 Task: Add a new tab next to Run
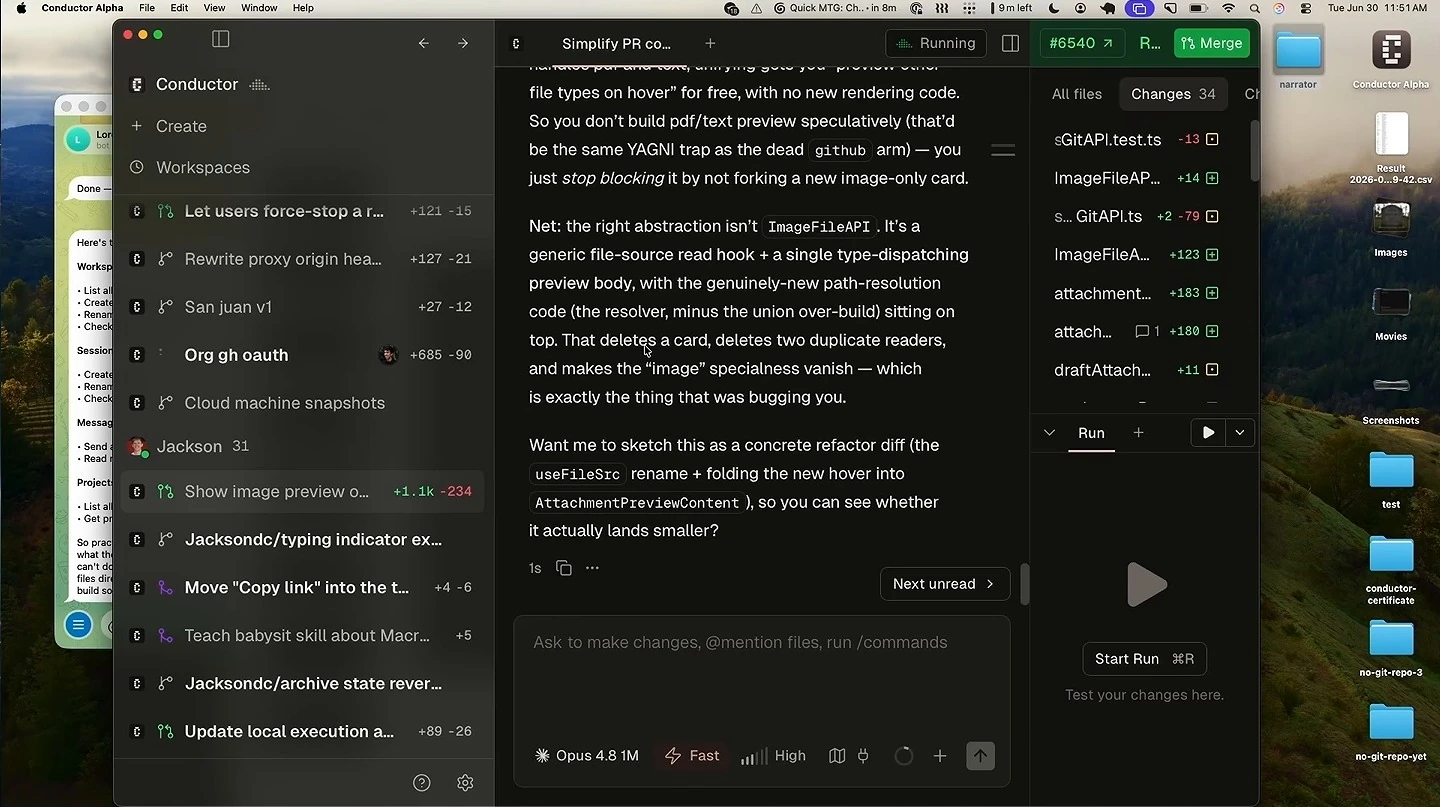point(1138,433)
